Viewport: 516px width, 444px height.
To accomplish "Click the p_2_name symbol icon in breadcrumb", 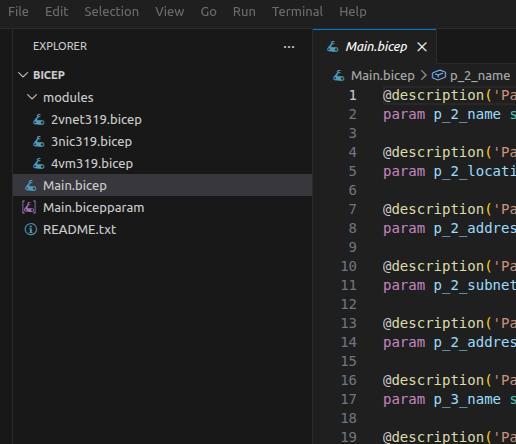I will (439, 75).
